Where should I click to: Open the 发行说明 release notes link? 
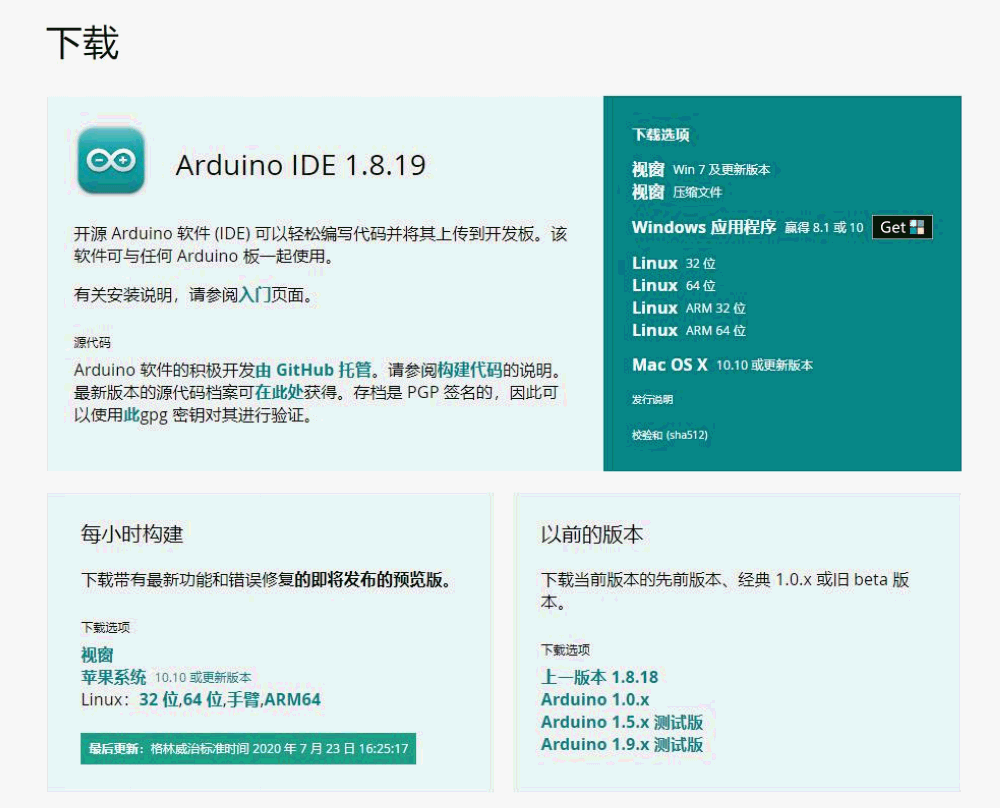coord(652,399)
